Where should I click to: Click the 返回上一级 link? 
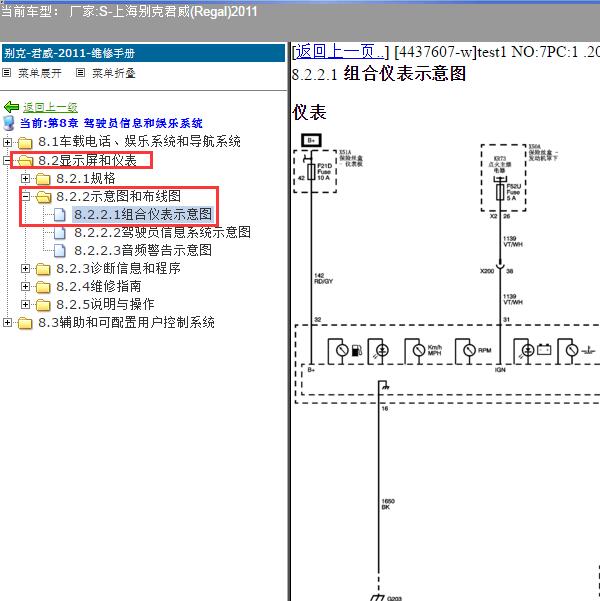[x=50, y=107]
